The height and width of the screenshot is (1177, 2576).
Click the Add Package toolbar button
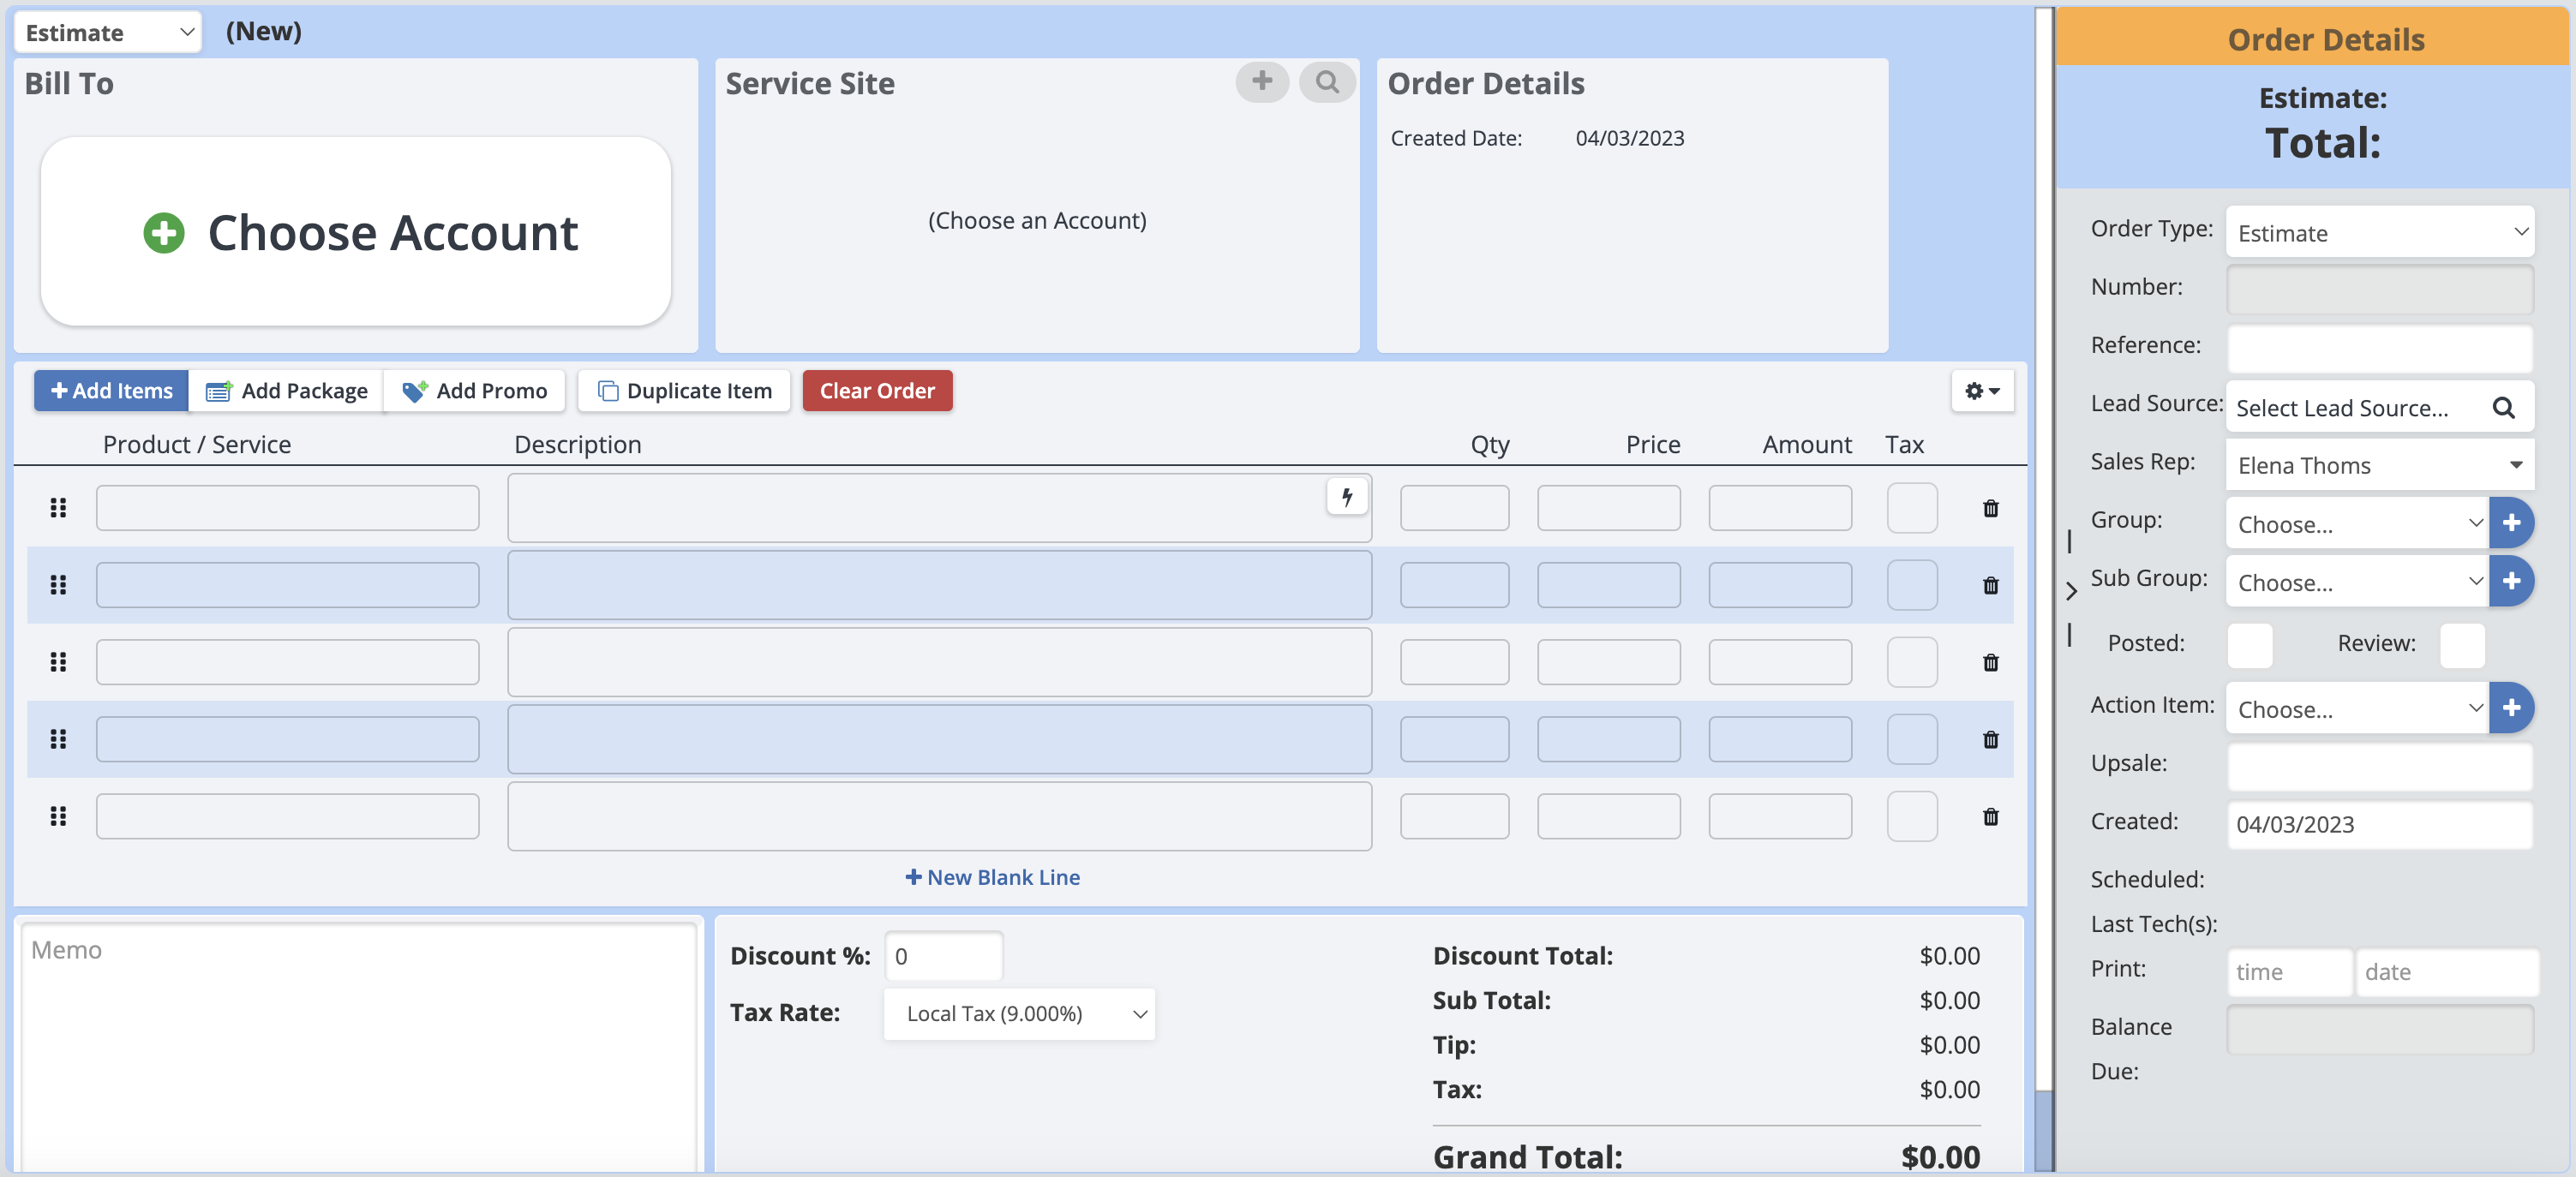coord(287,391)
